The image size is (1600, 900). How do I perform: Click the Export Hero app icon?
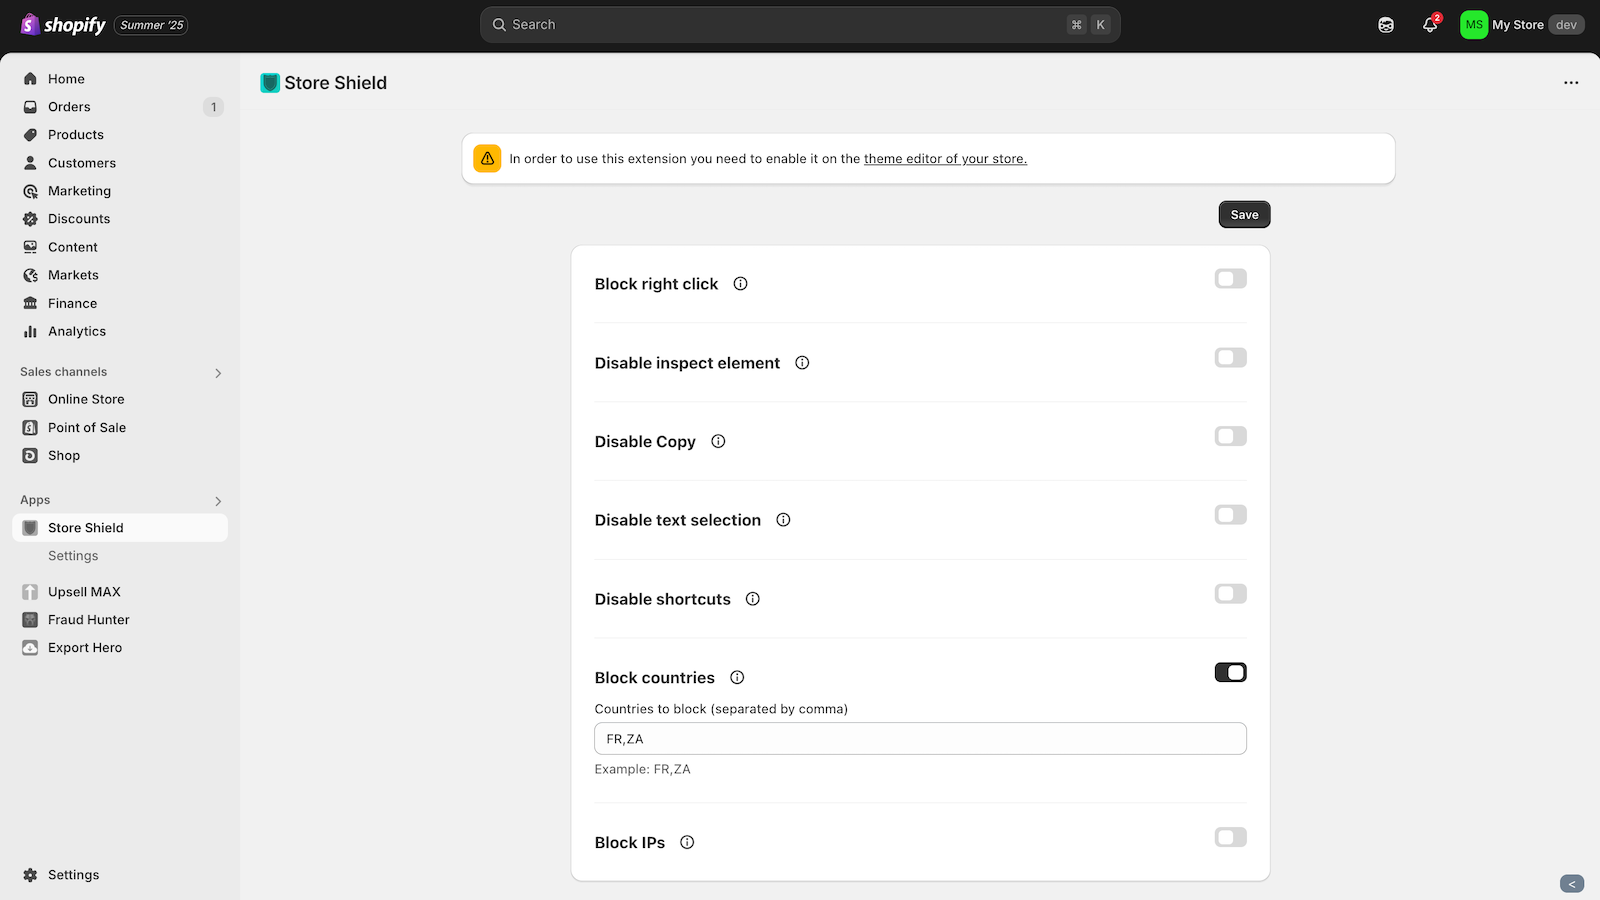pyautogui.click(x=30, y=648)
